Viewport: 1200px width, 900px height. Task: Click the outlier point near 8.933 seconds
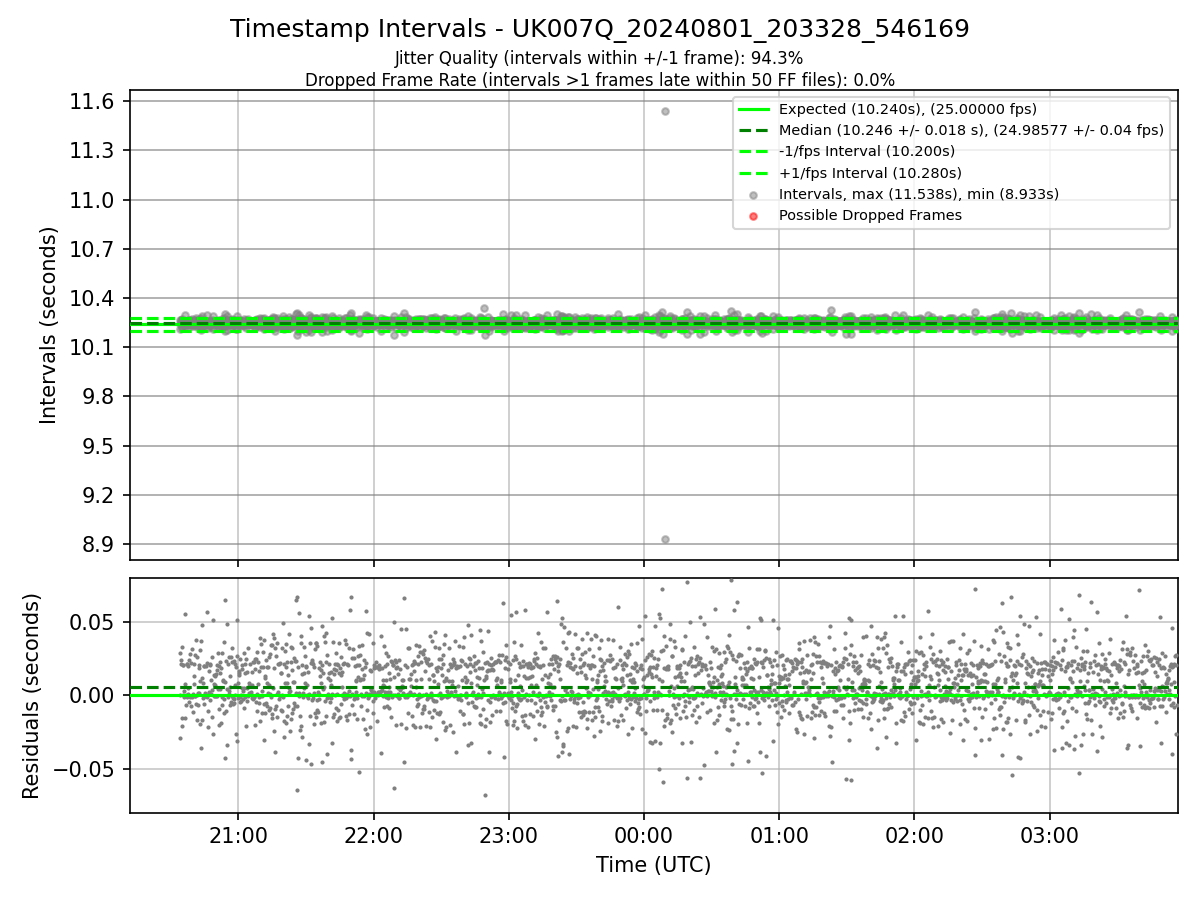[665, 539]
